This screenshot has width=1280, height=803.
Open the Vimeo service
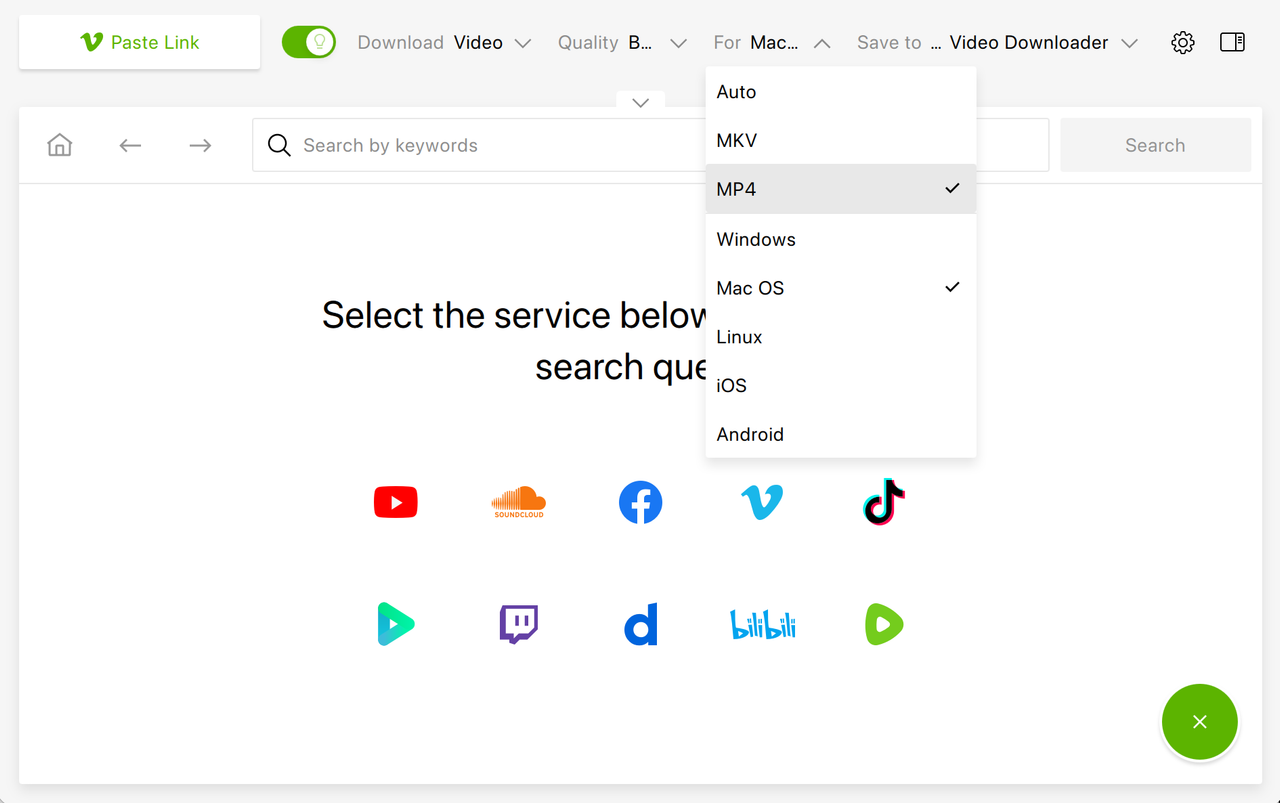point(762,502)
